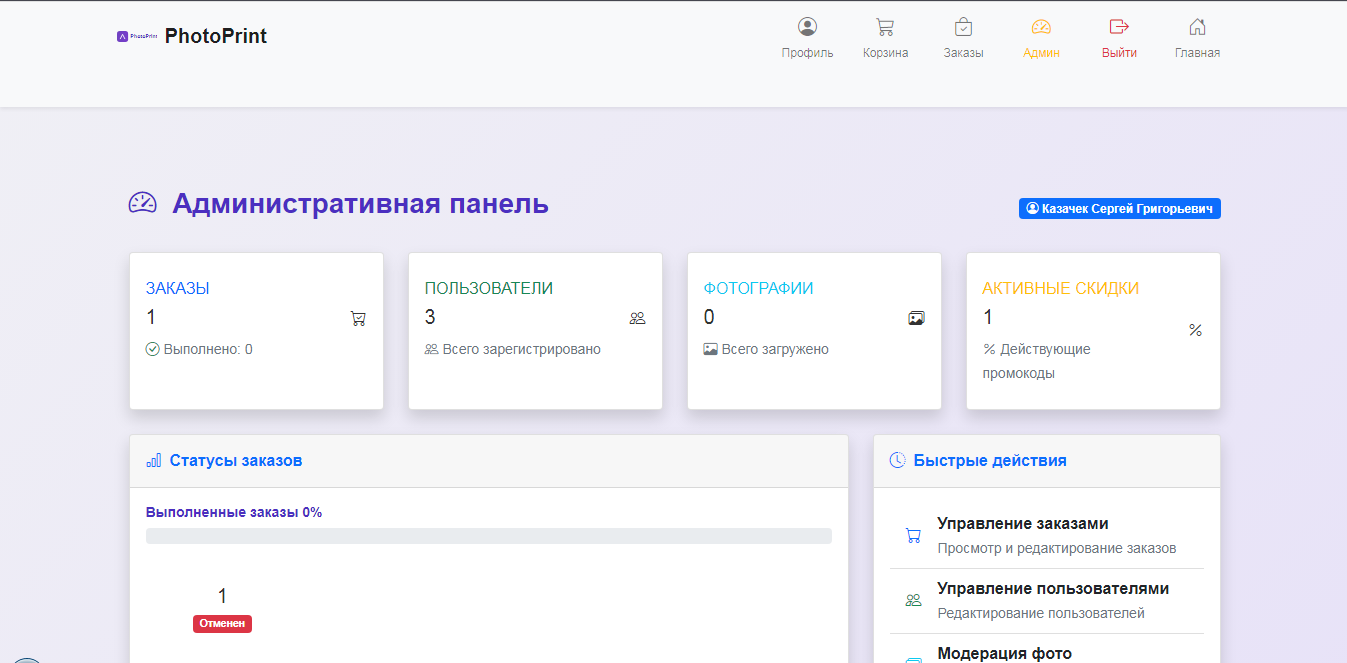Click the Казачек Сергей Григорьевич user badge
This screenshot has height=663, width=1347.
tap(1119, 209)
